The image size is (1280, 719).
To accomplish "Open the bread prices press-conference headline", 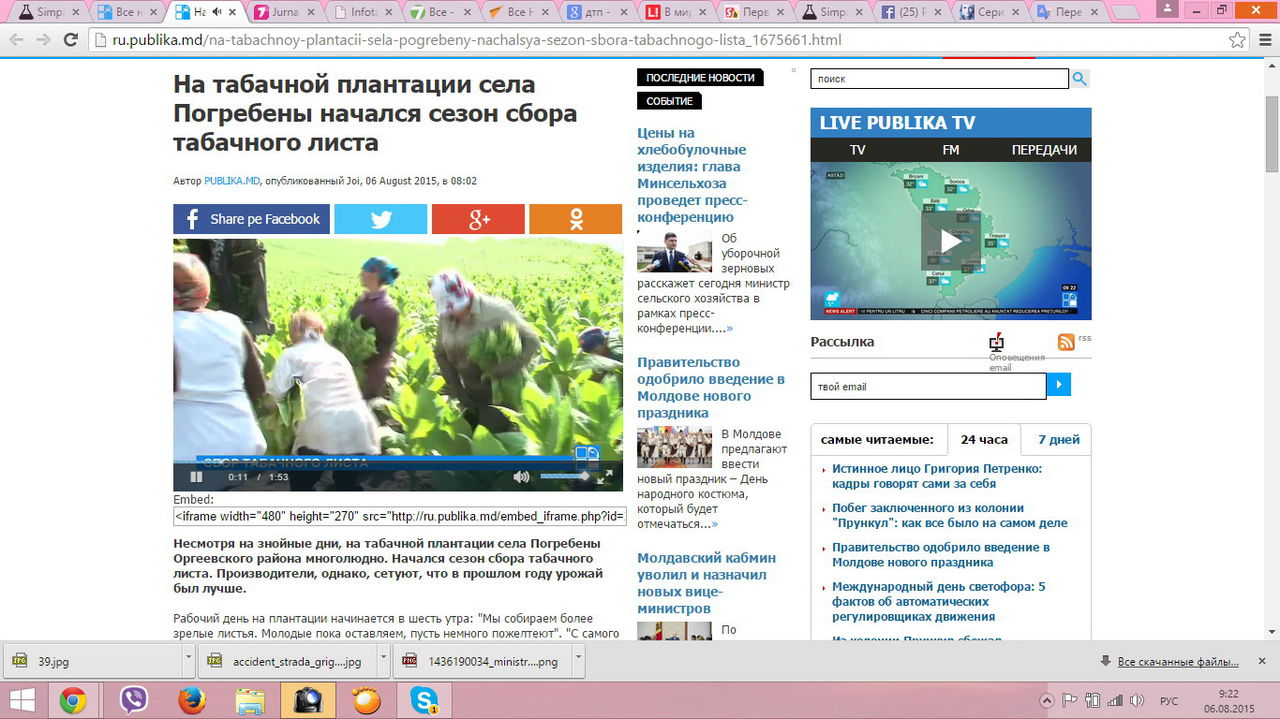I will (x=692, y=175).
